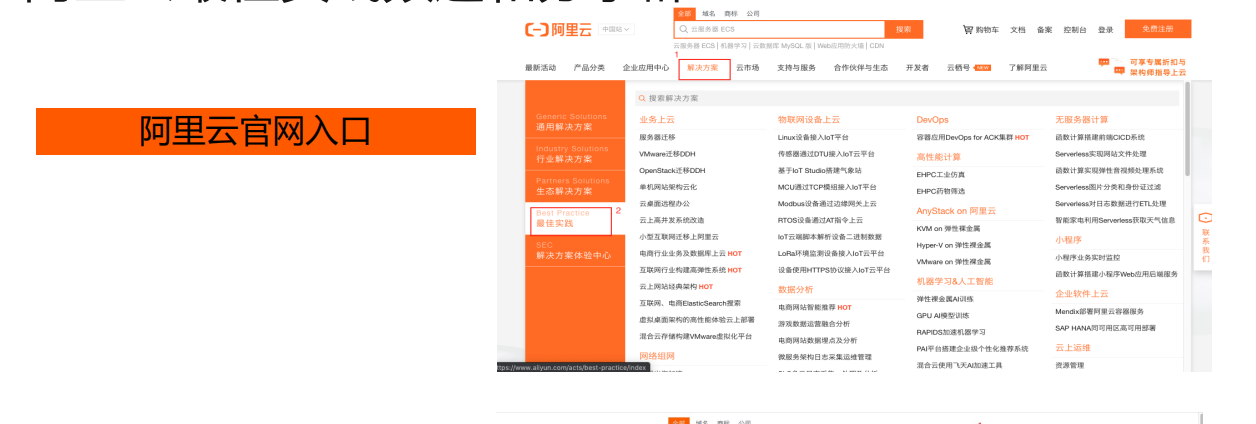The width and height of the screenshot is (1256, 424).
Task: Open the 产品分类 menu
Action: [x=589, y=68]
